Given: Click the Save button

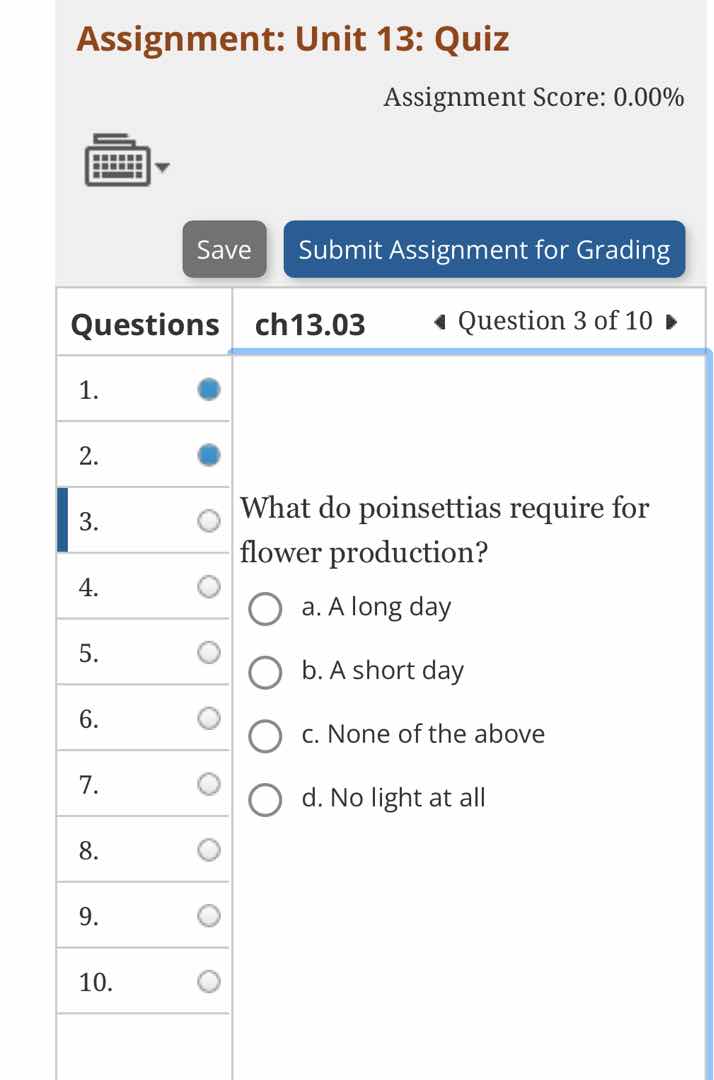Looking at the screenshot, I should coord(224,249).
